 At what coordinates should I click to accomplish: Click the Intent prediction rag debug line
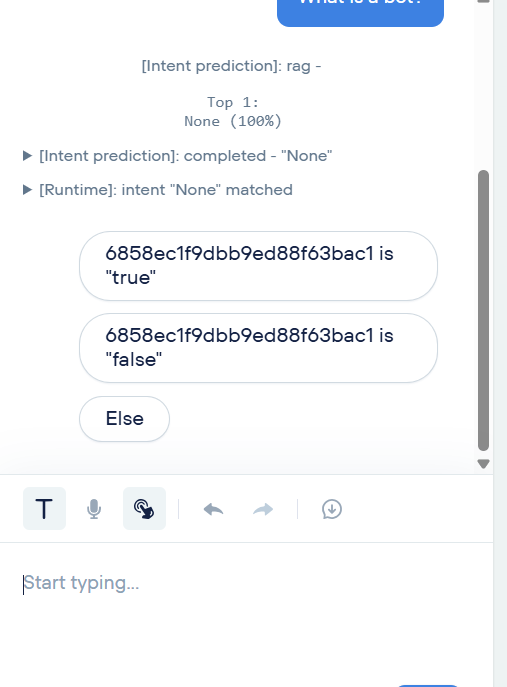point(231,66)
